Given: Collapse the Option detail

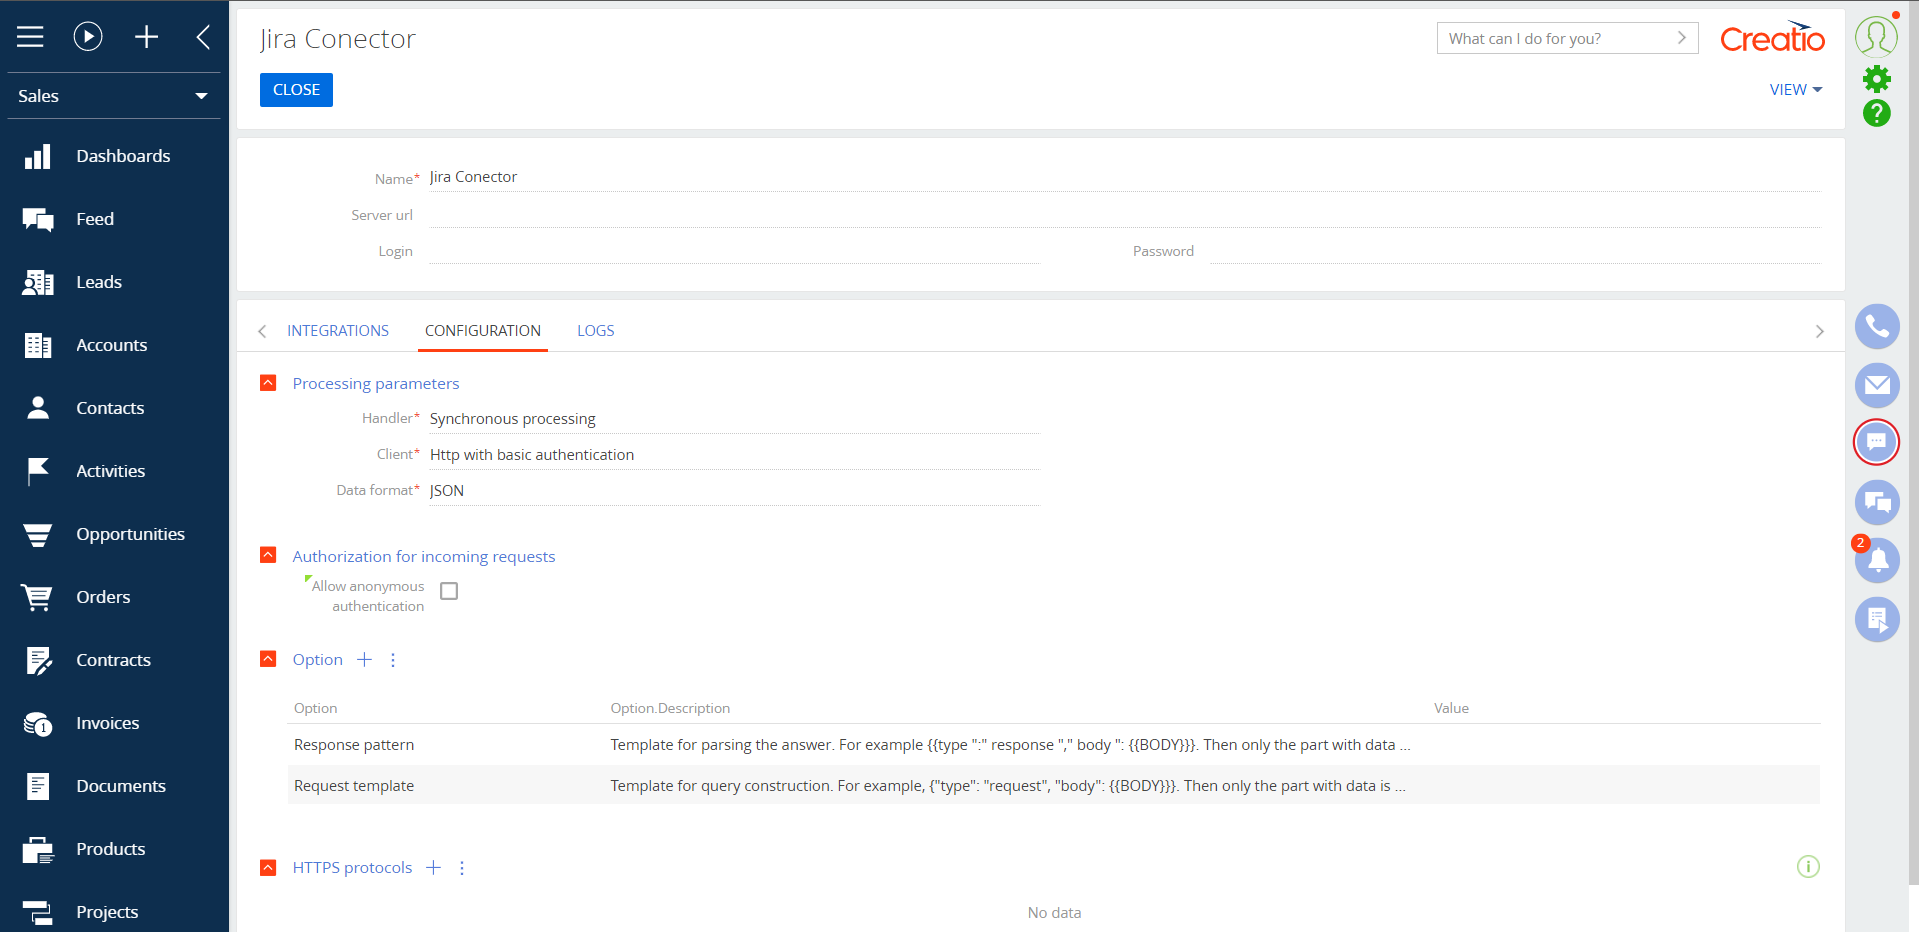Looking at the screenshot, I should click(x=268, y=659).
